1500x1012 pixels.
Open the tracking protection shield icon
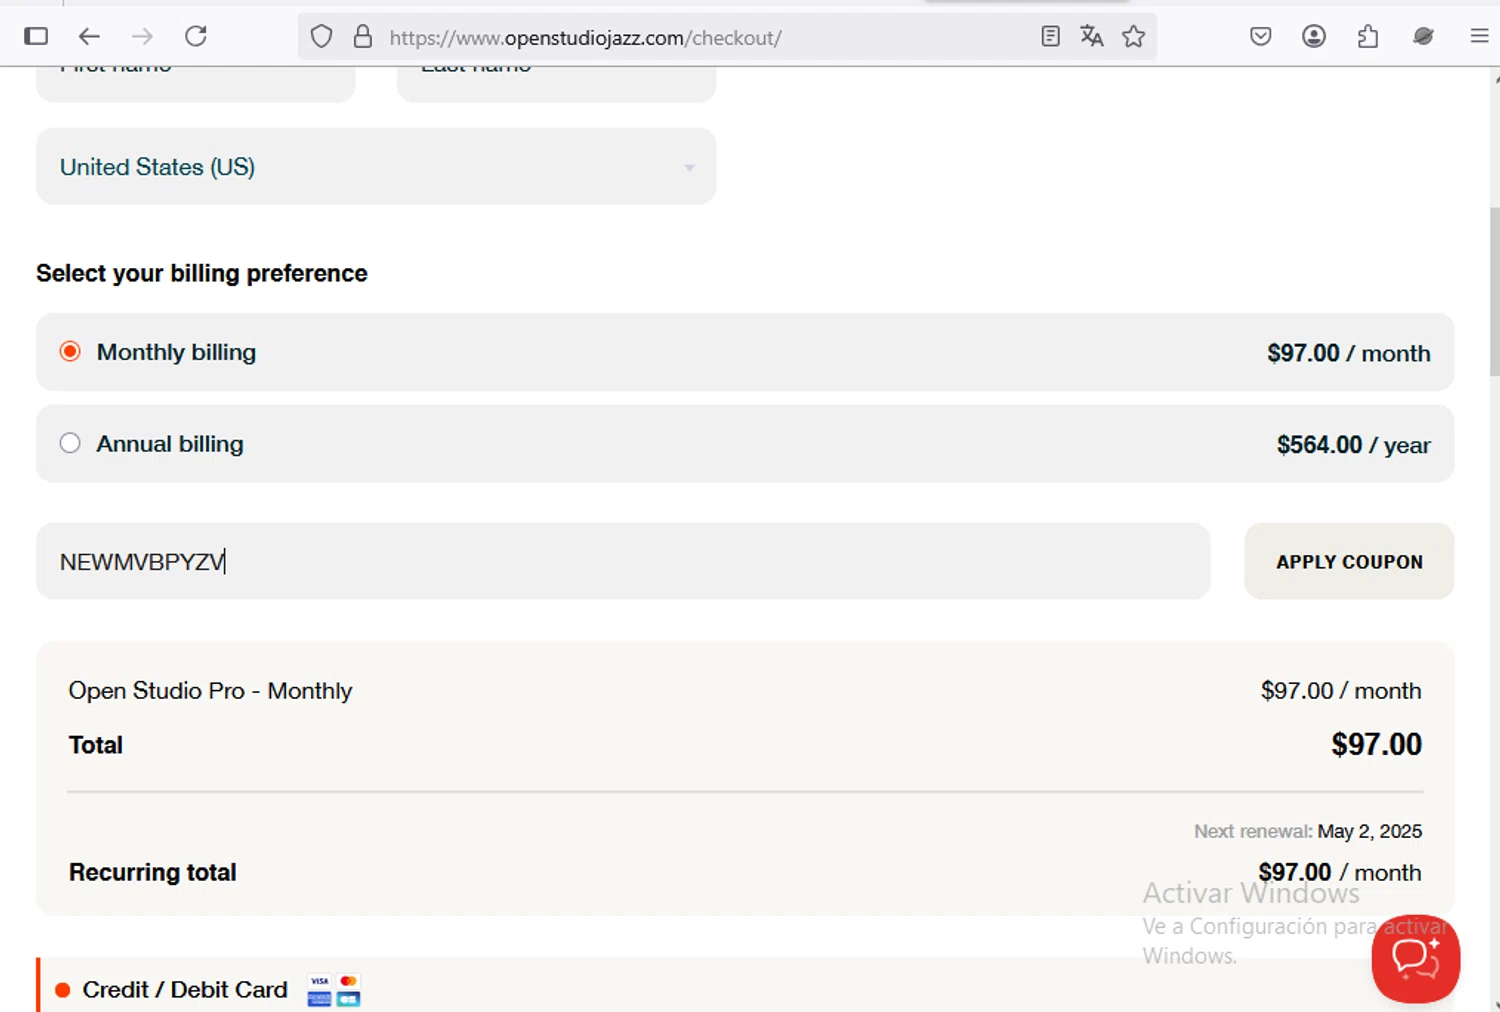[321, 37]
